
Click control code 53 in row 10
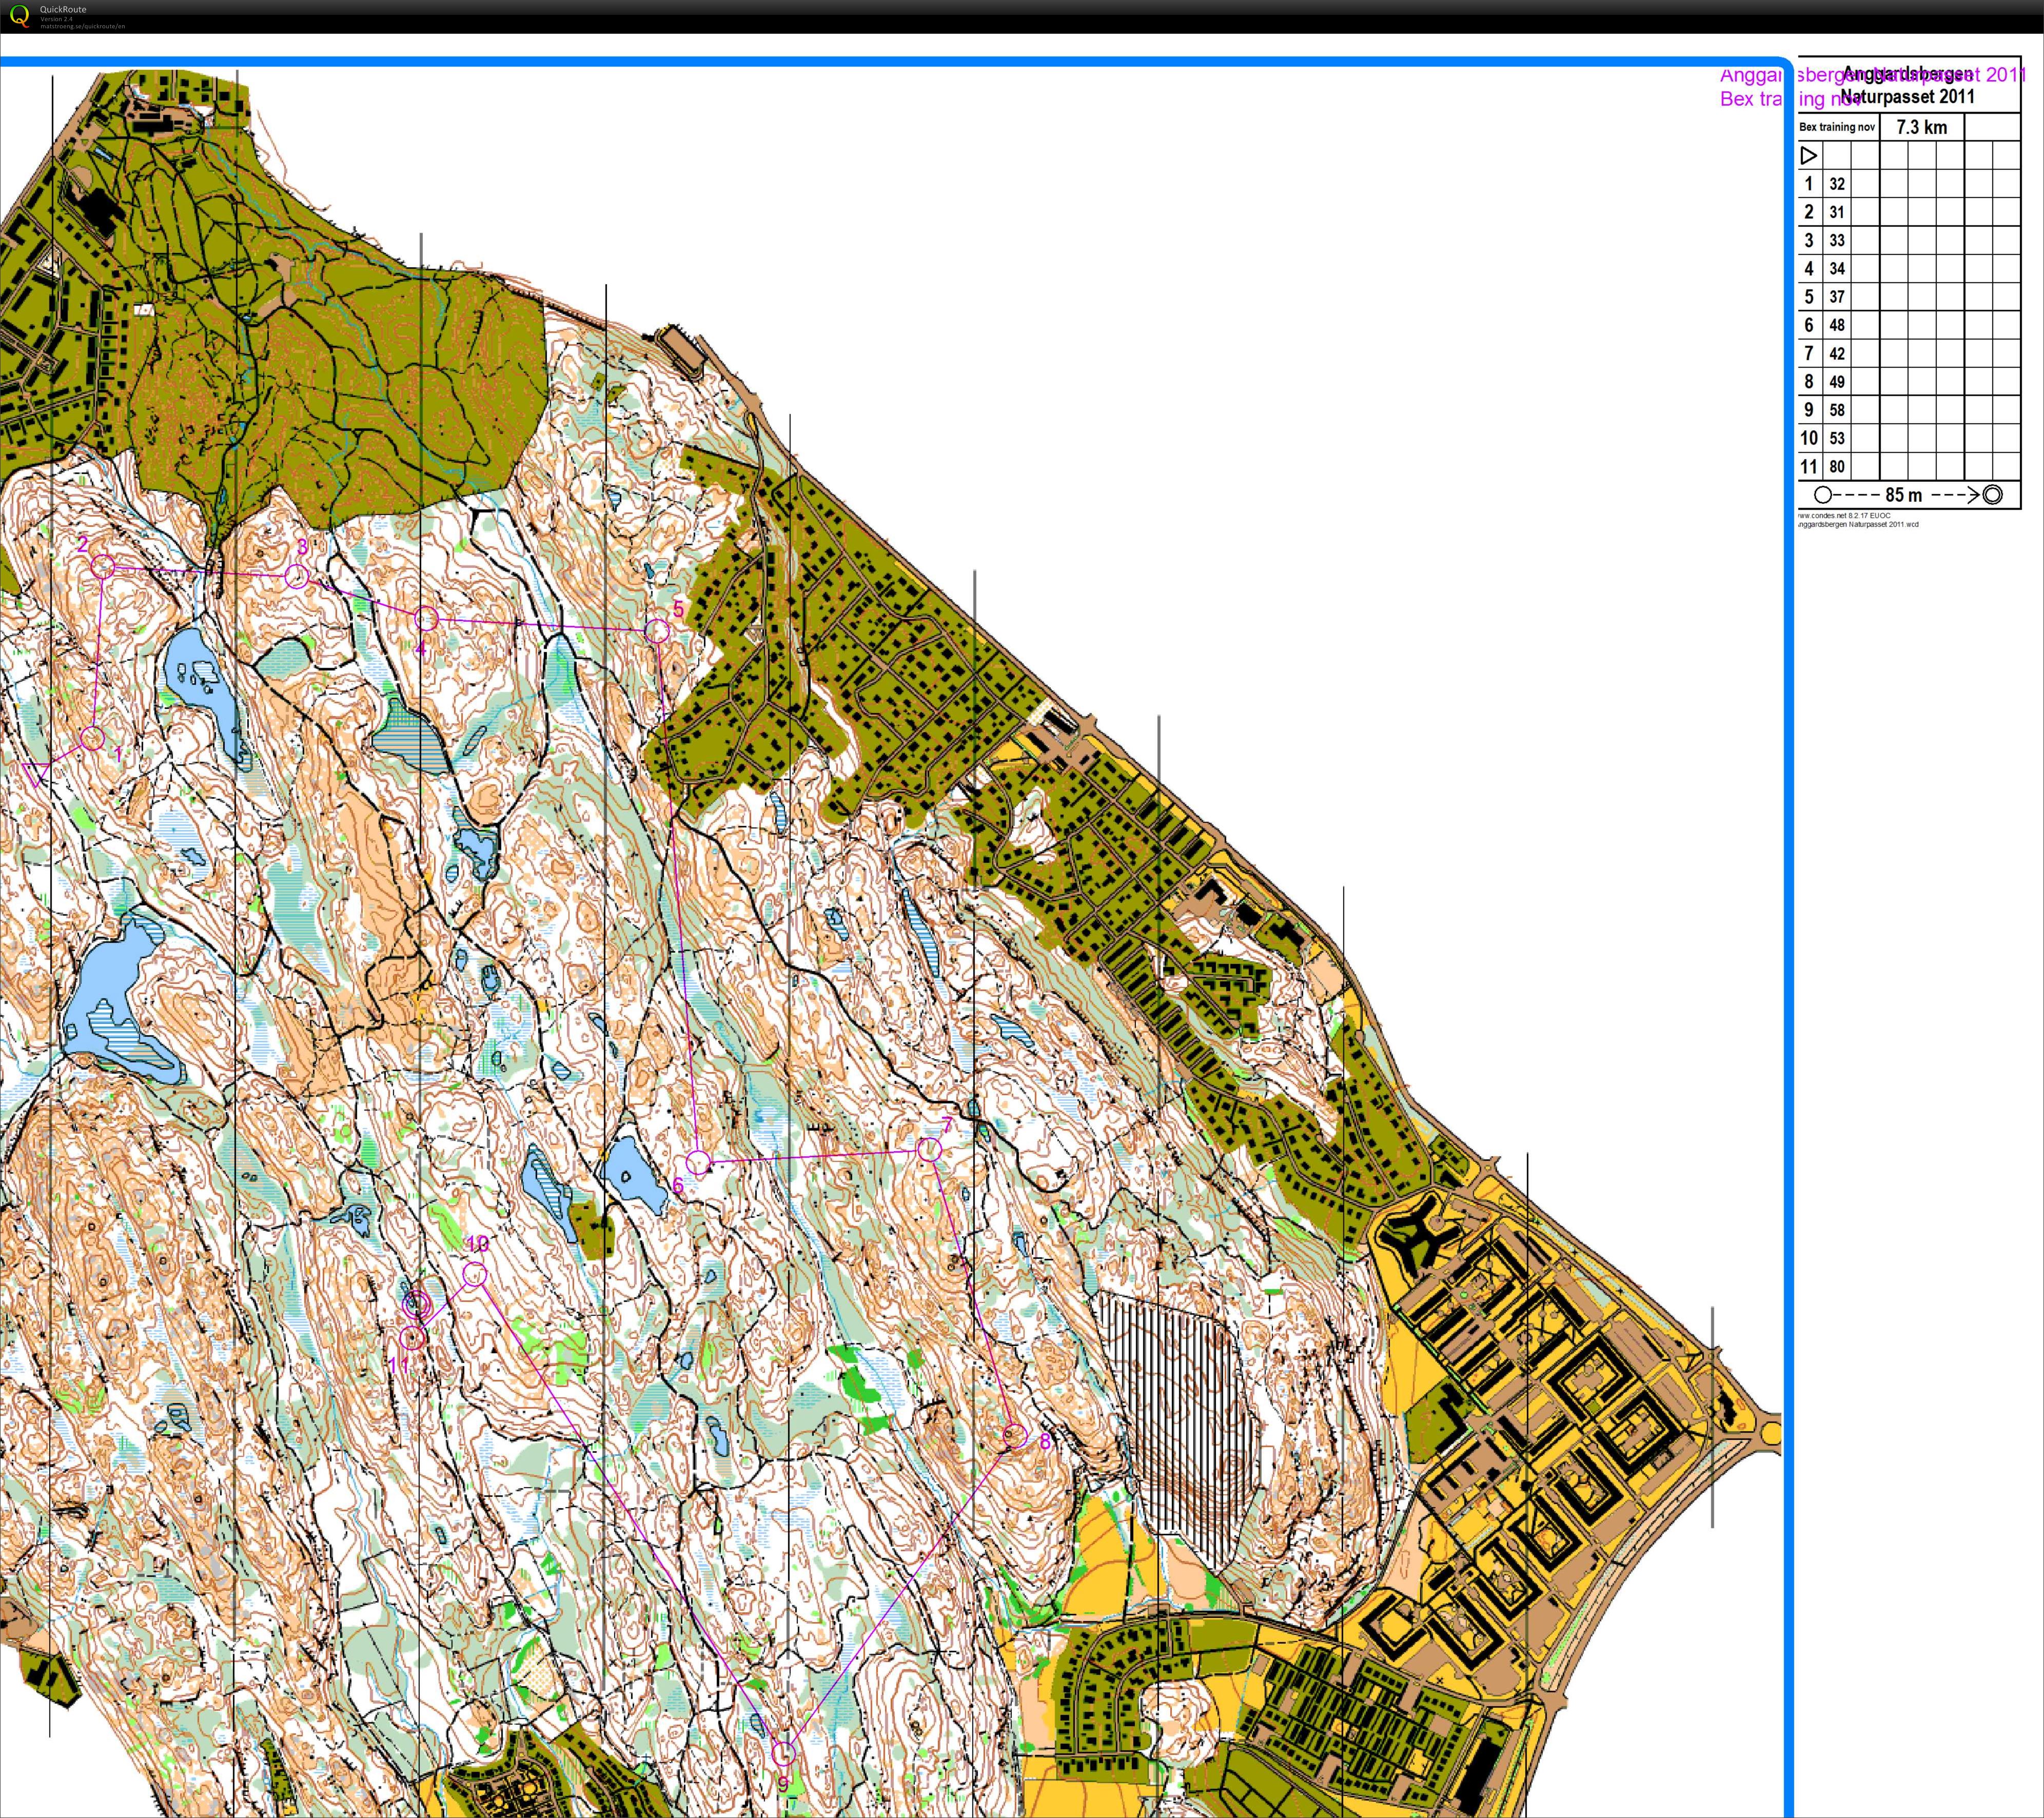(1837, 438)
